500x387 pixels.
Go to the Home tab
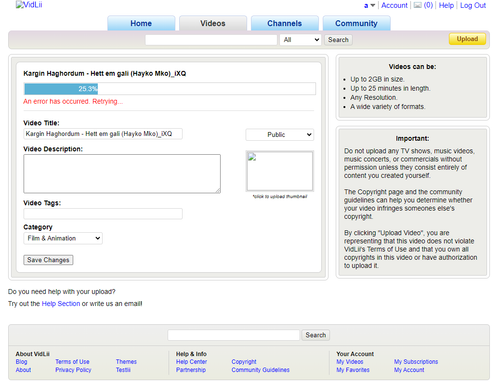[141, 23]
